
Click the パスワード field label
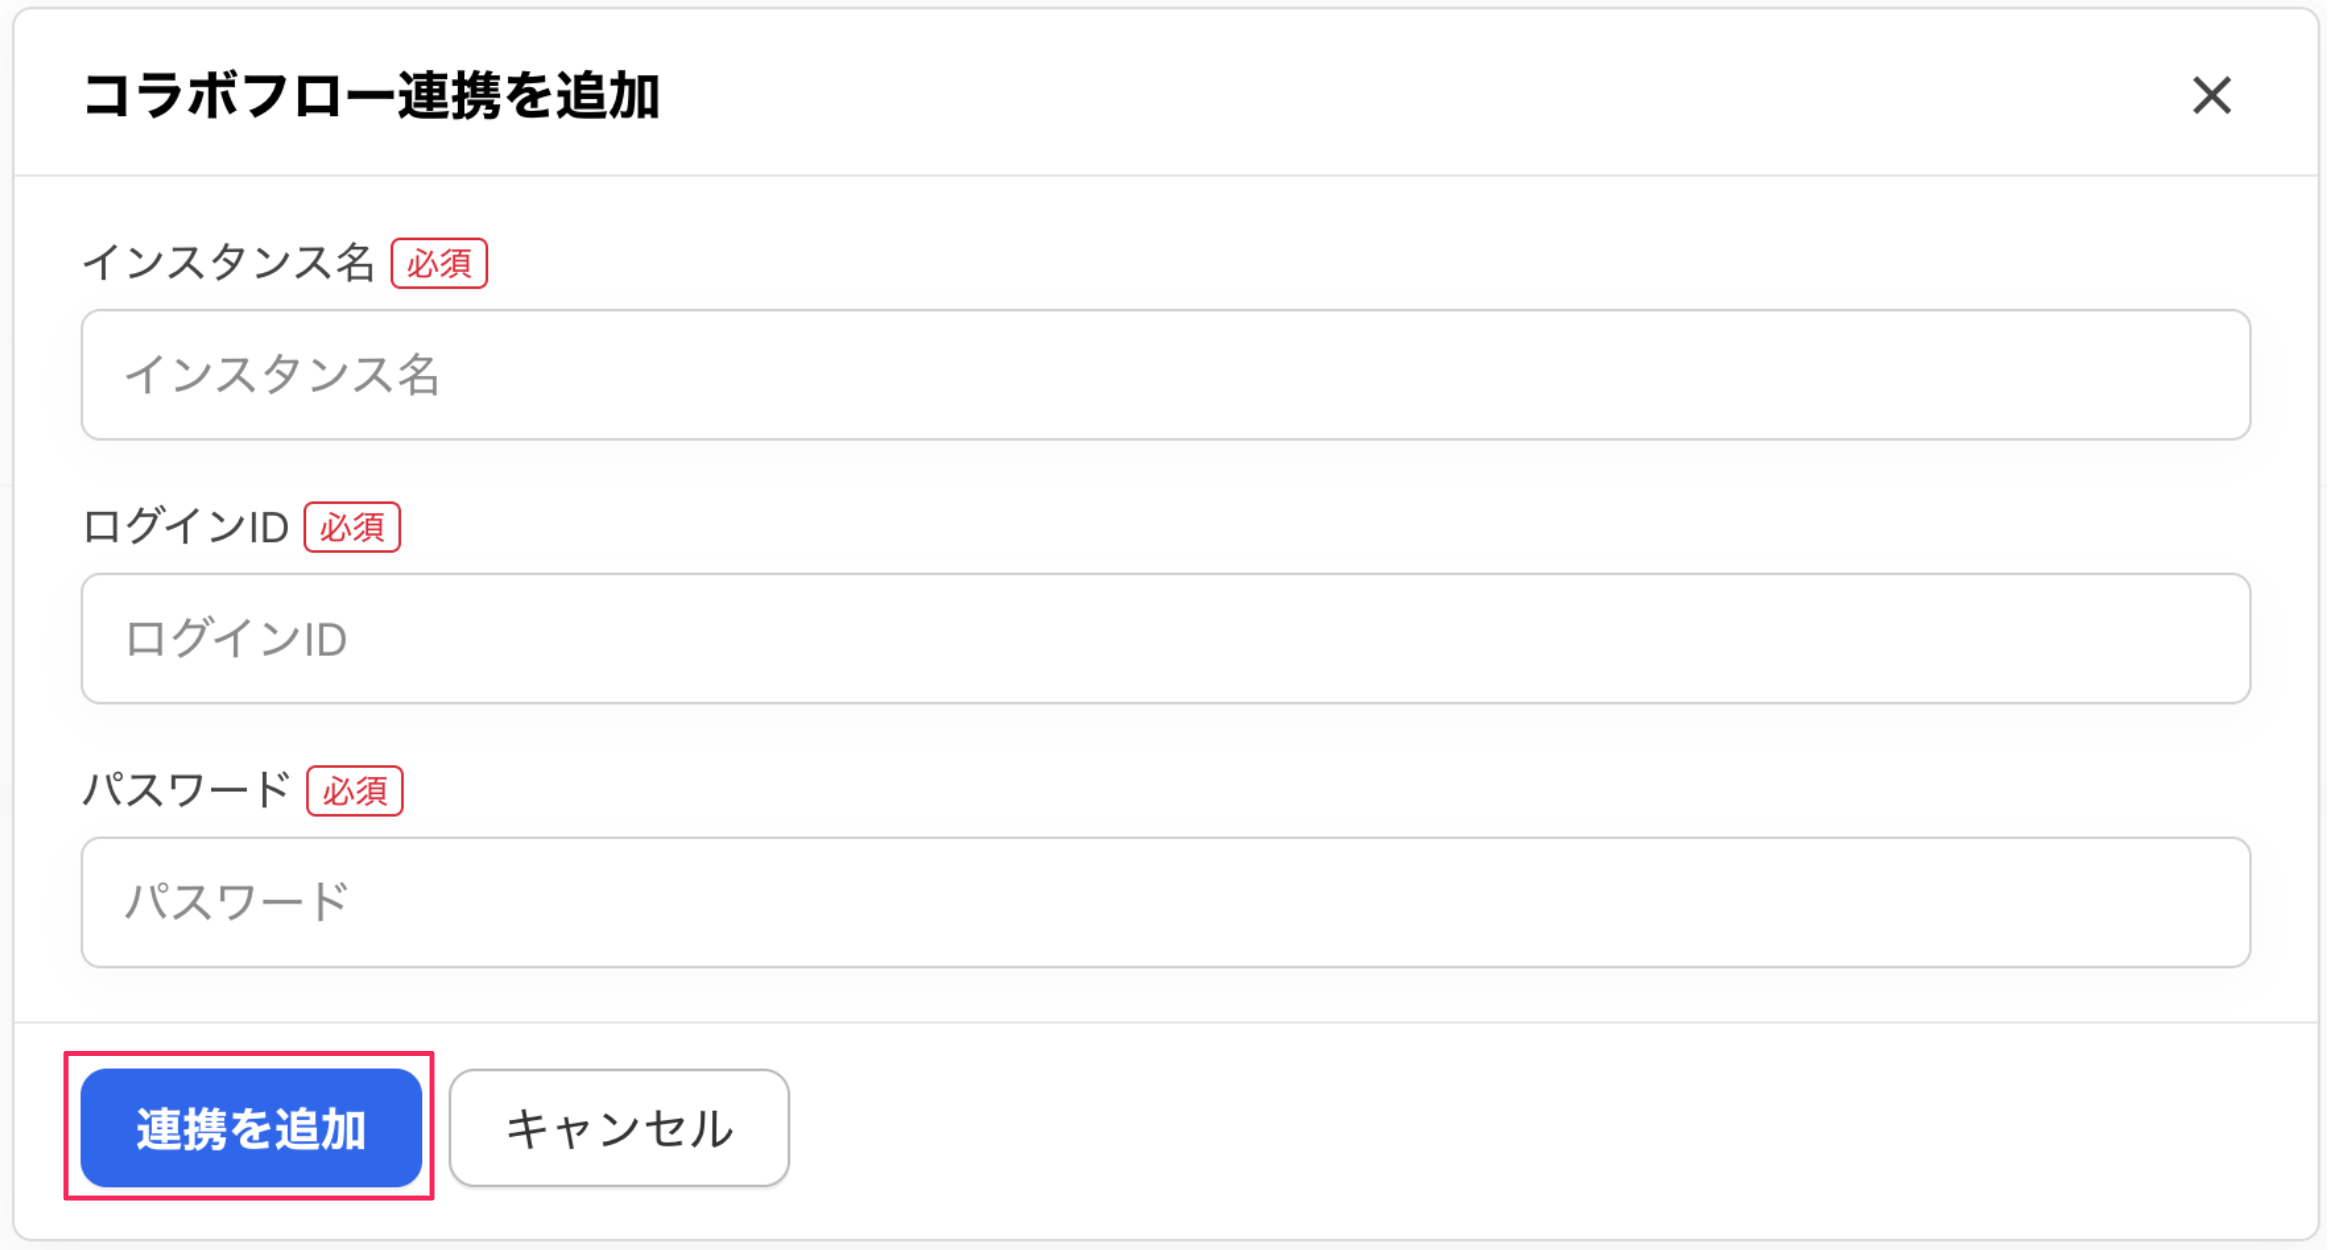click(x=186, y=791)
